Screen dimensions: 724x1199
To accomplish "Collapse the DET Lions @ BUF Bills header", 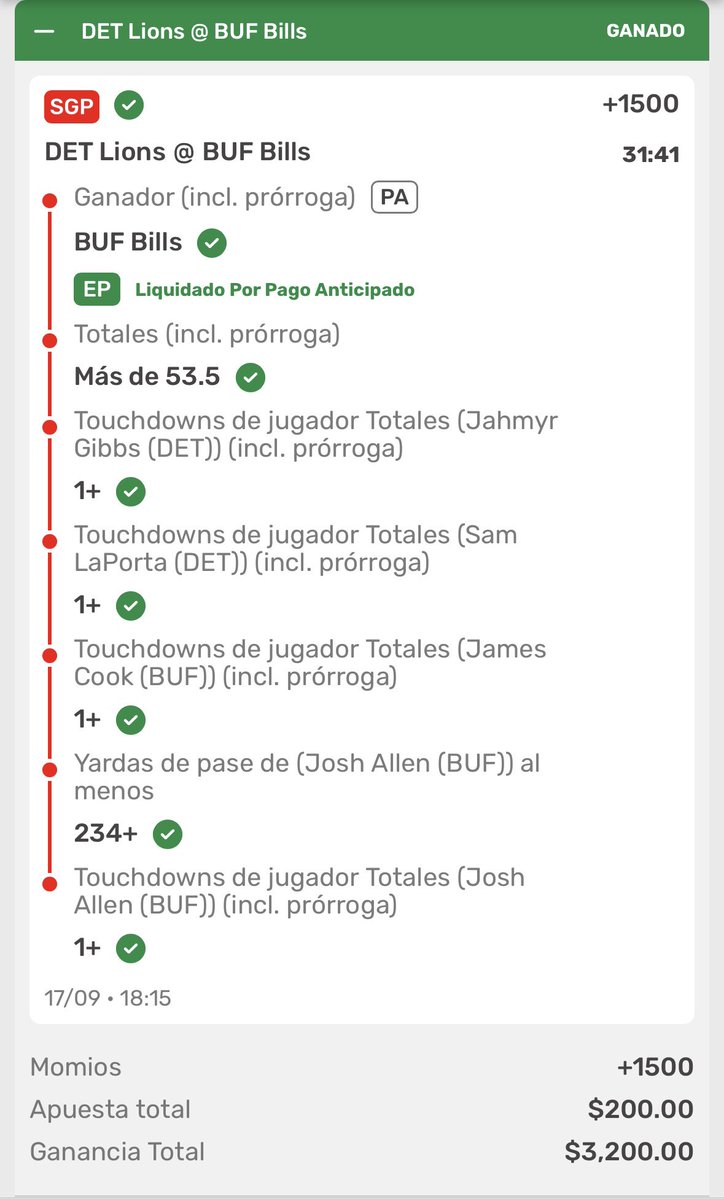I will 45,31.
